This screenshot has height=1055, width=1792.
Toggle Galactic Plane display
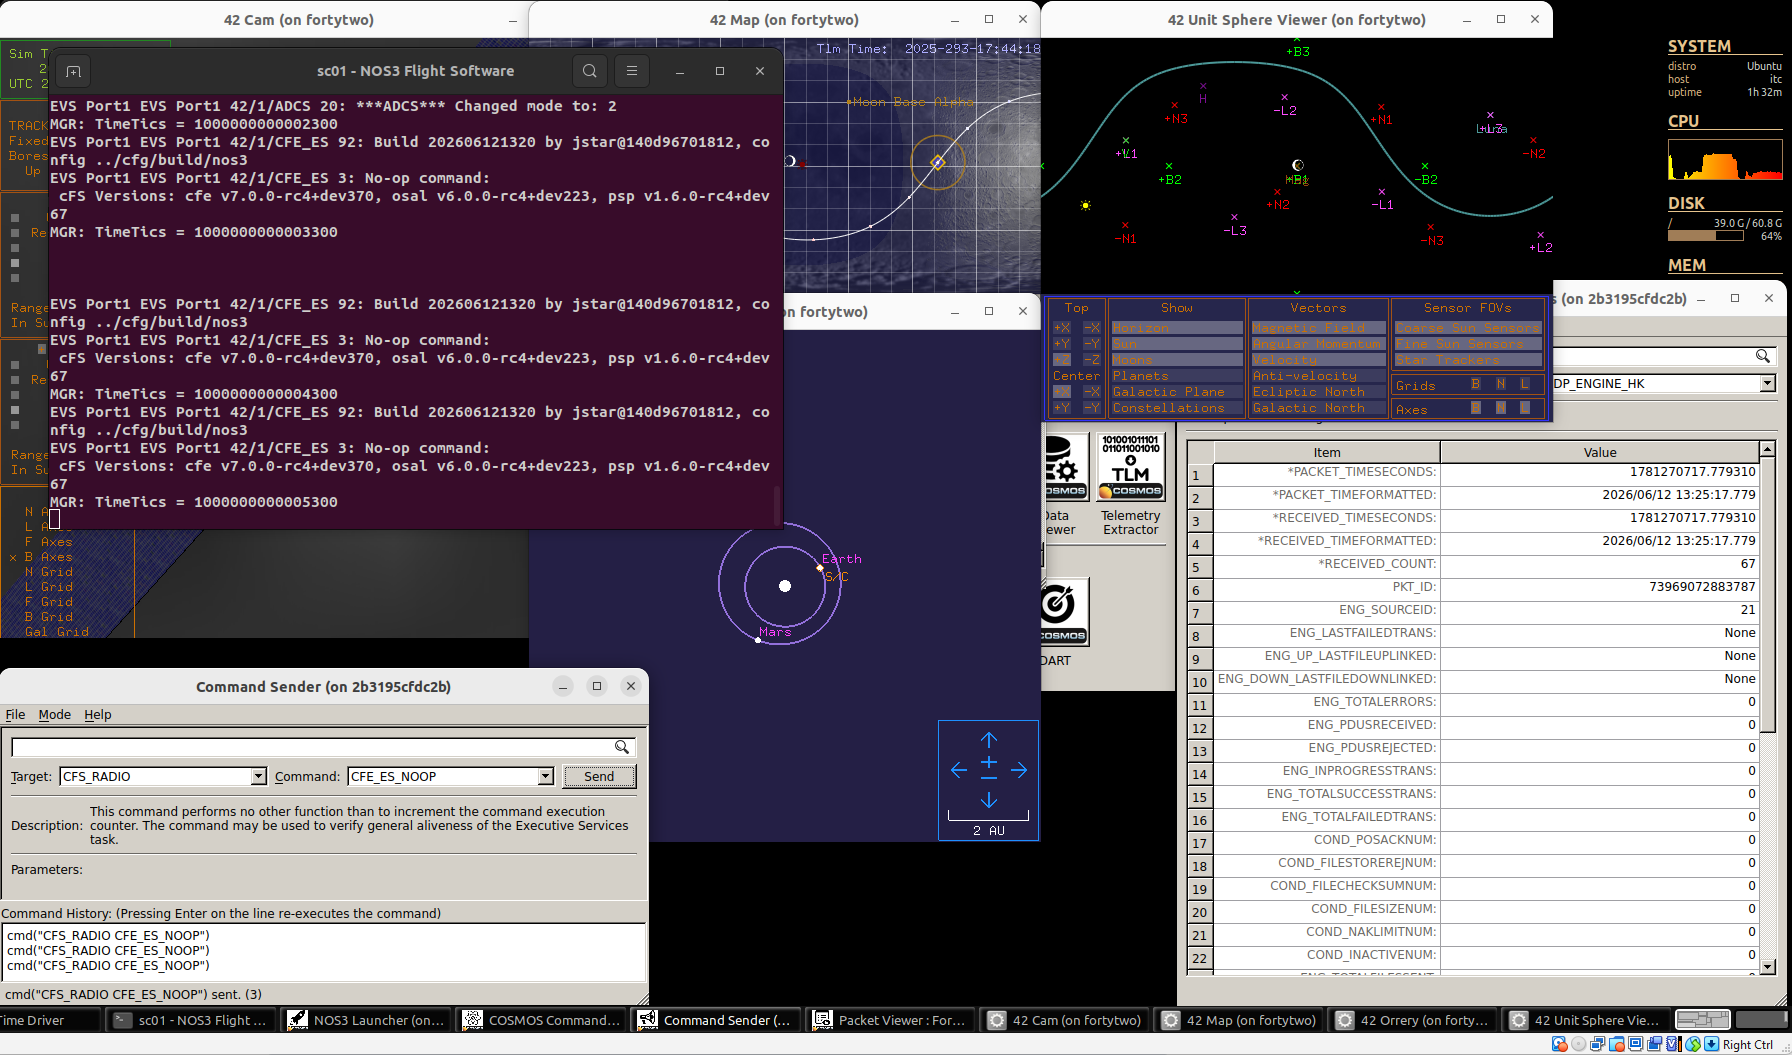1176,392
